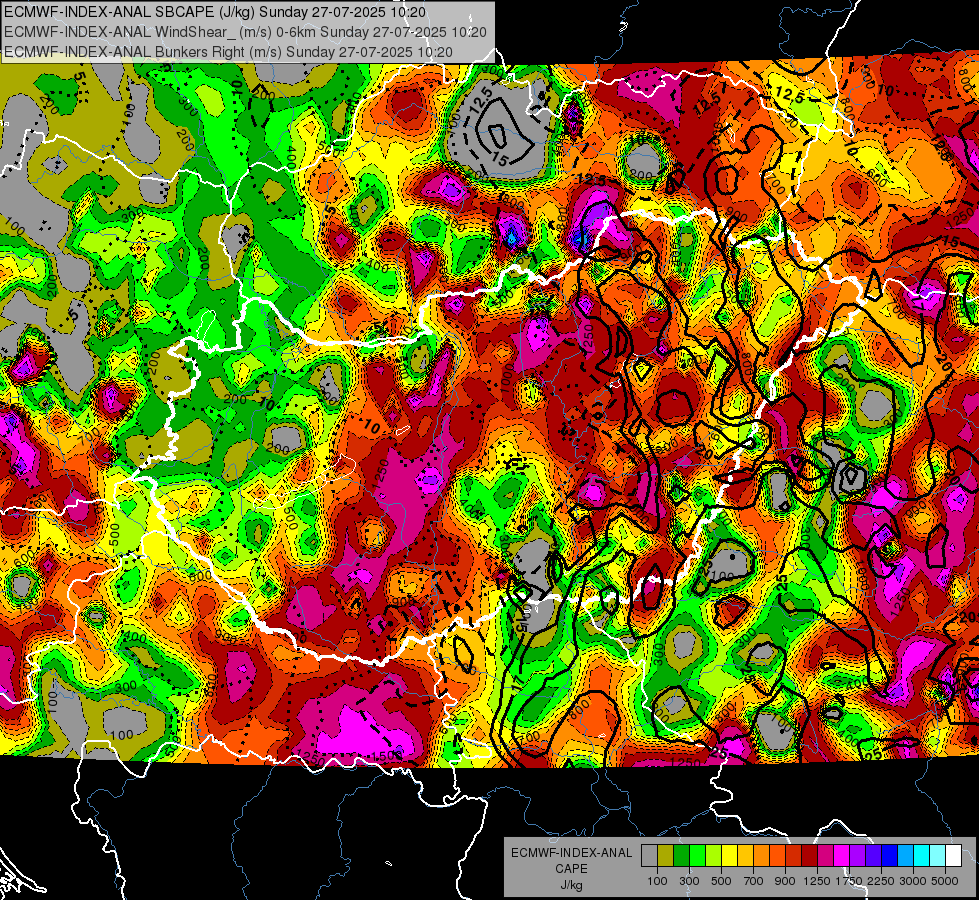Click the 700 tick label in the legend
The image size is (979, 900).
(754, 881)
